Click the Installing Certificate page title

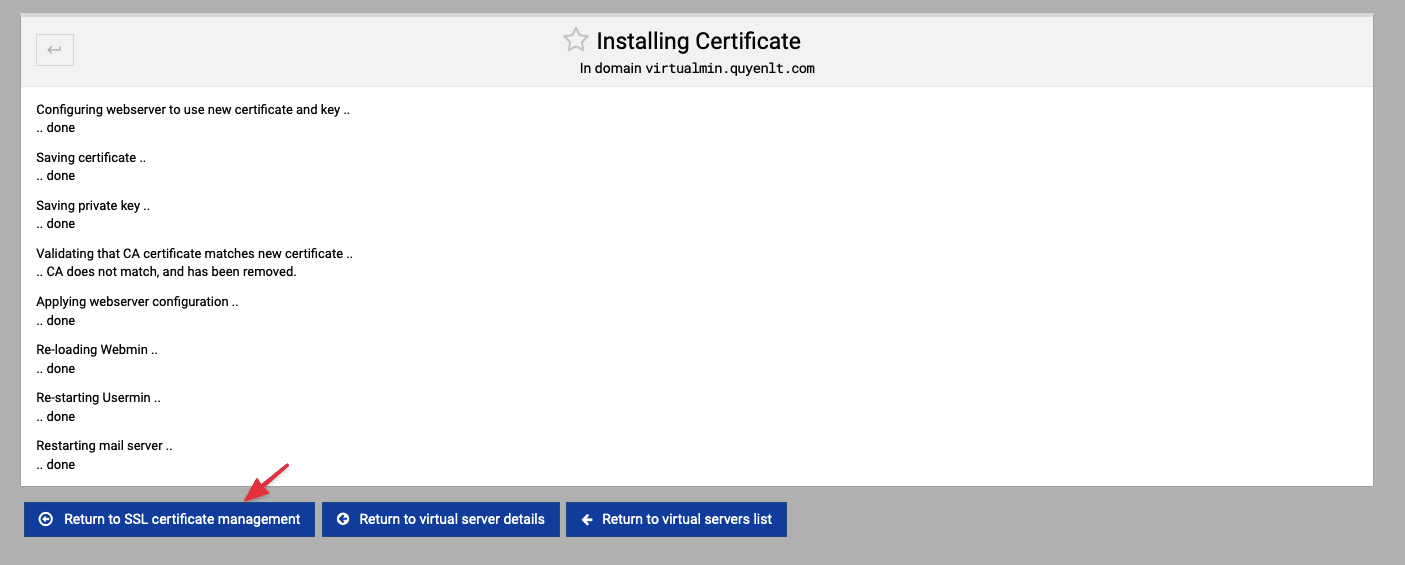click(x=698, y=41)
